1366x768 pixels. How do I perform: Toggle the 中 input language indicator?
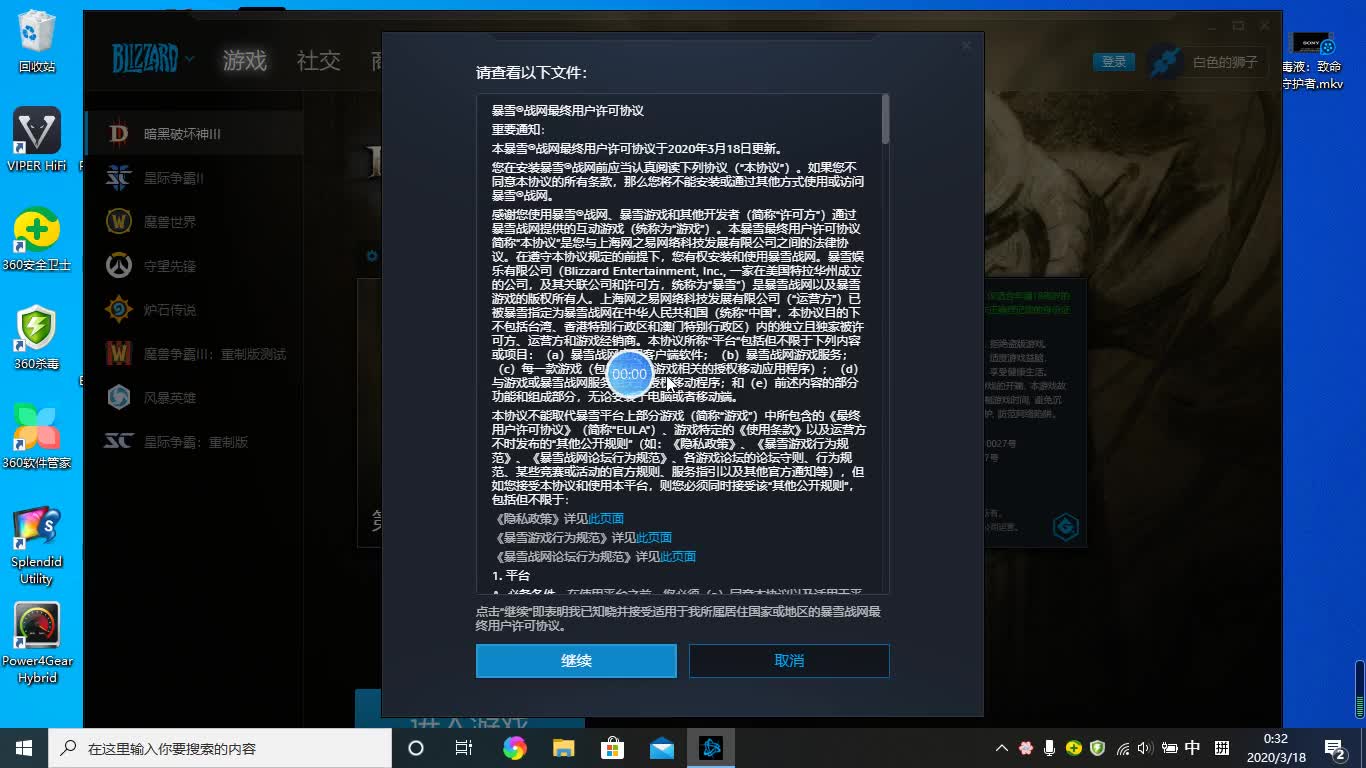point(1193,748)
